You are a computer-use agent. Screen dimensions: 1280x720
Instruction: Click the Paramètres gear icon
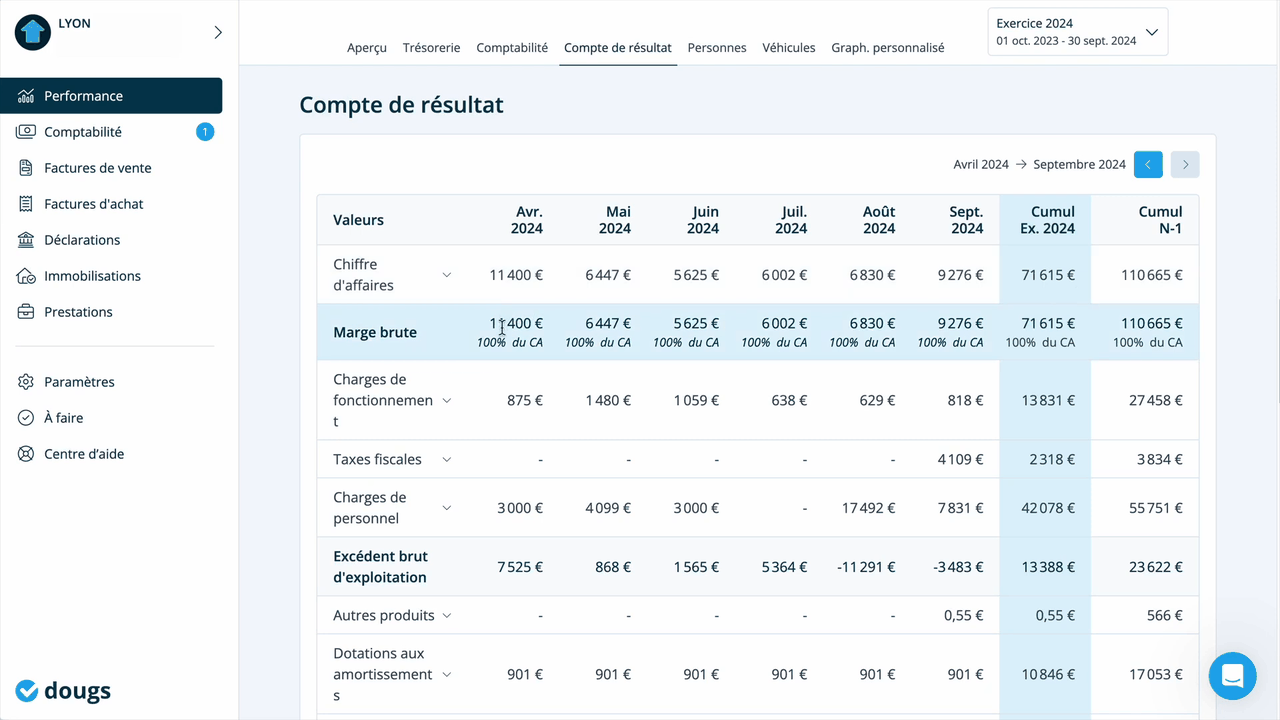tap(26, 382)
